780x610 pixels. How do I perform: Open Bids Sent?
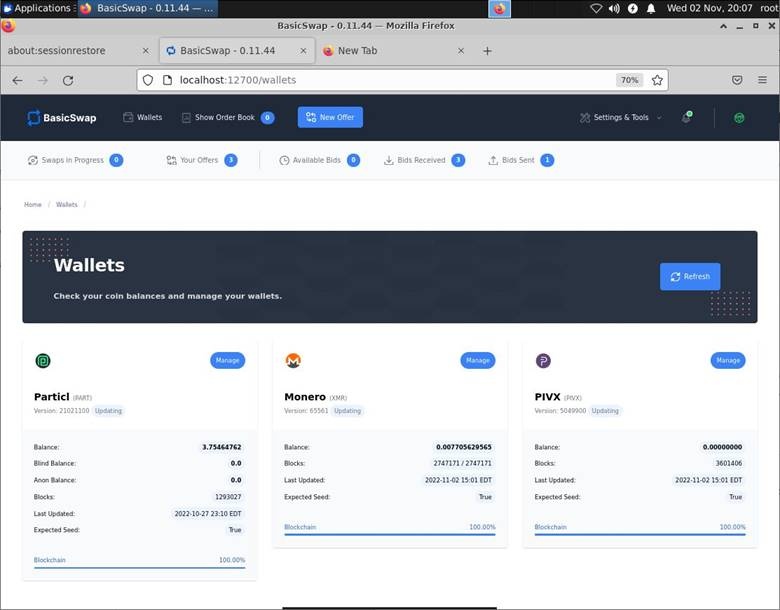pyautogui.click(x=521, y=160)
